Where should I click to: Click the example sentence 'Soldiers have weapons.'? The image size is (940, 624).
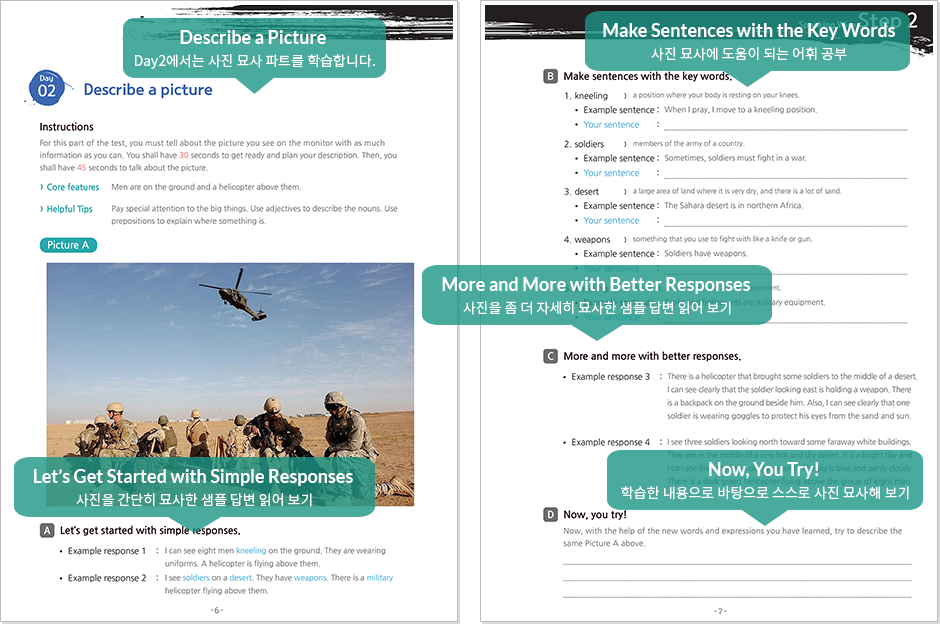click(706, 254)
